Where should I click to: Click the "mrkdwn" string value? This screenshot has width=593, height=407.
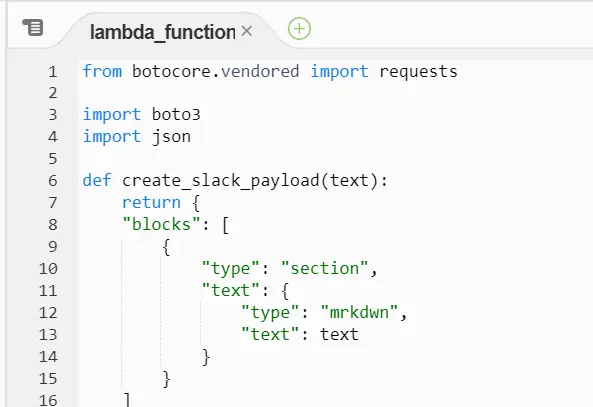tap(359, 312)
